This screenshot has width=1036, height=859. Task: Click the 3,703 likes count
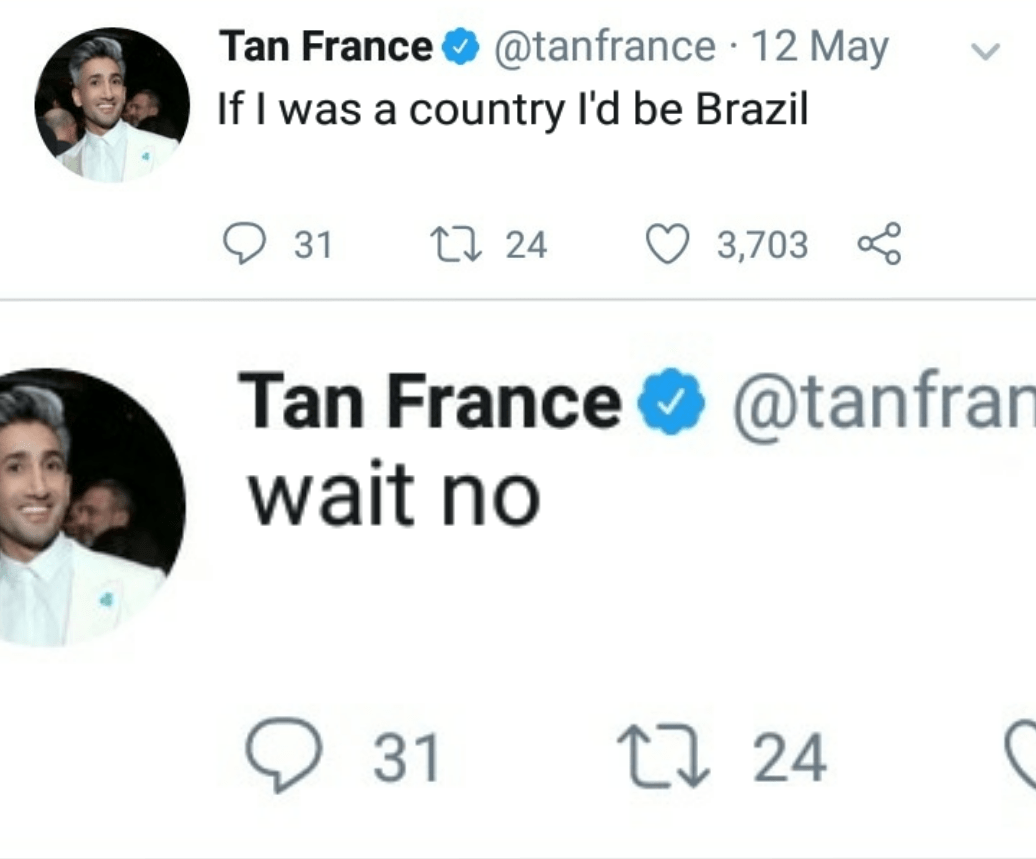762,245
